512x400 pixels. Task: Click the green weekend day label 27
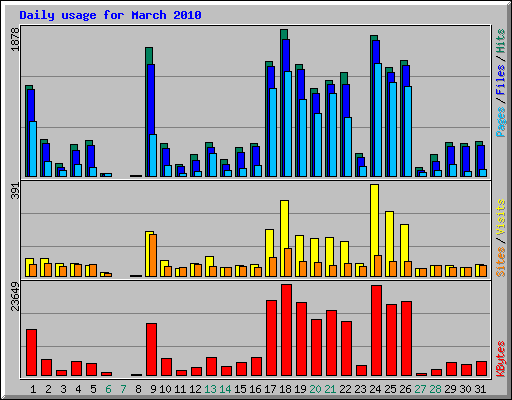click(420, 389)
